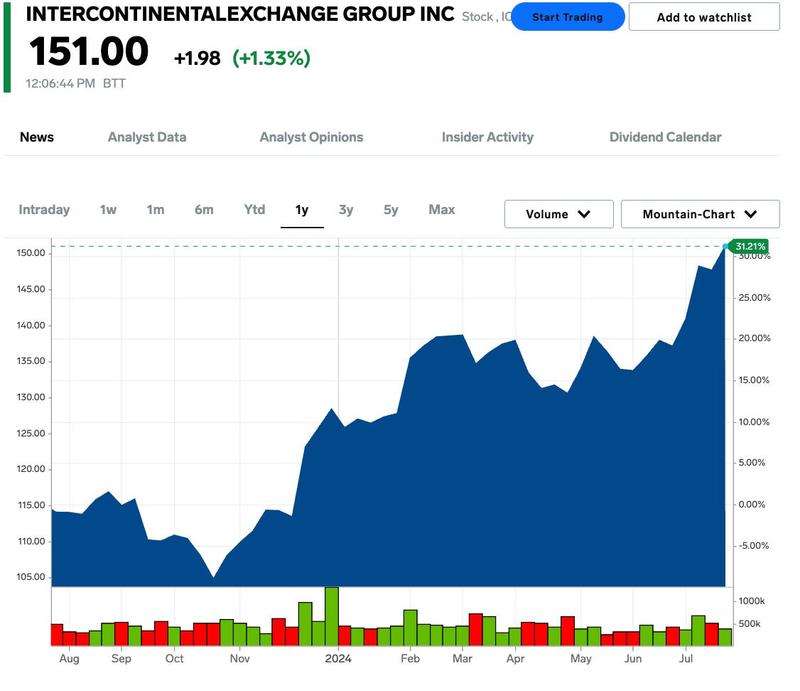Click the company name heading

(240, 14)
